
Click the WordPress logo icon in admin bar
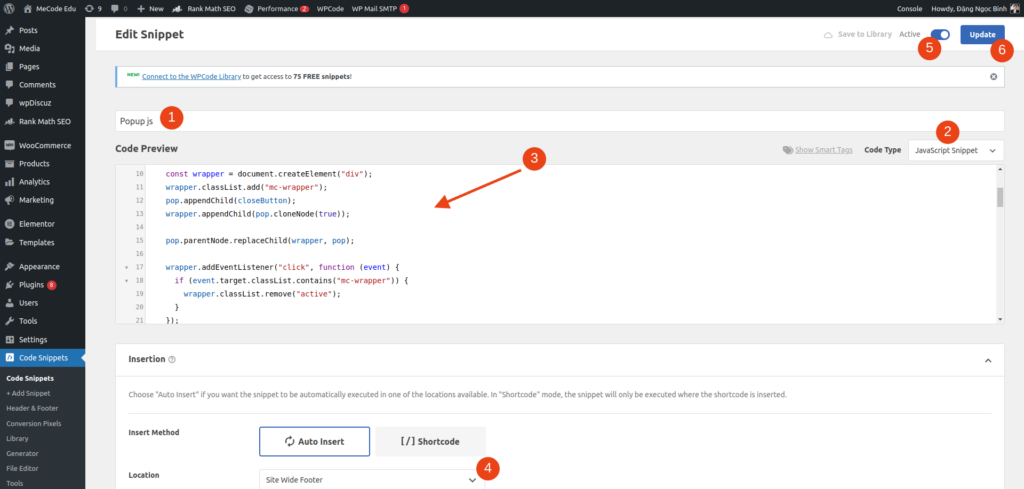coord(8,8)
